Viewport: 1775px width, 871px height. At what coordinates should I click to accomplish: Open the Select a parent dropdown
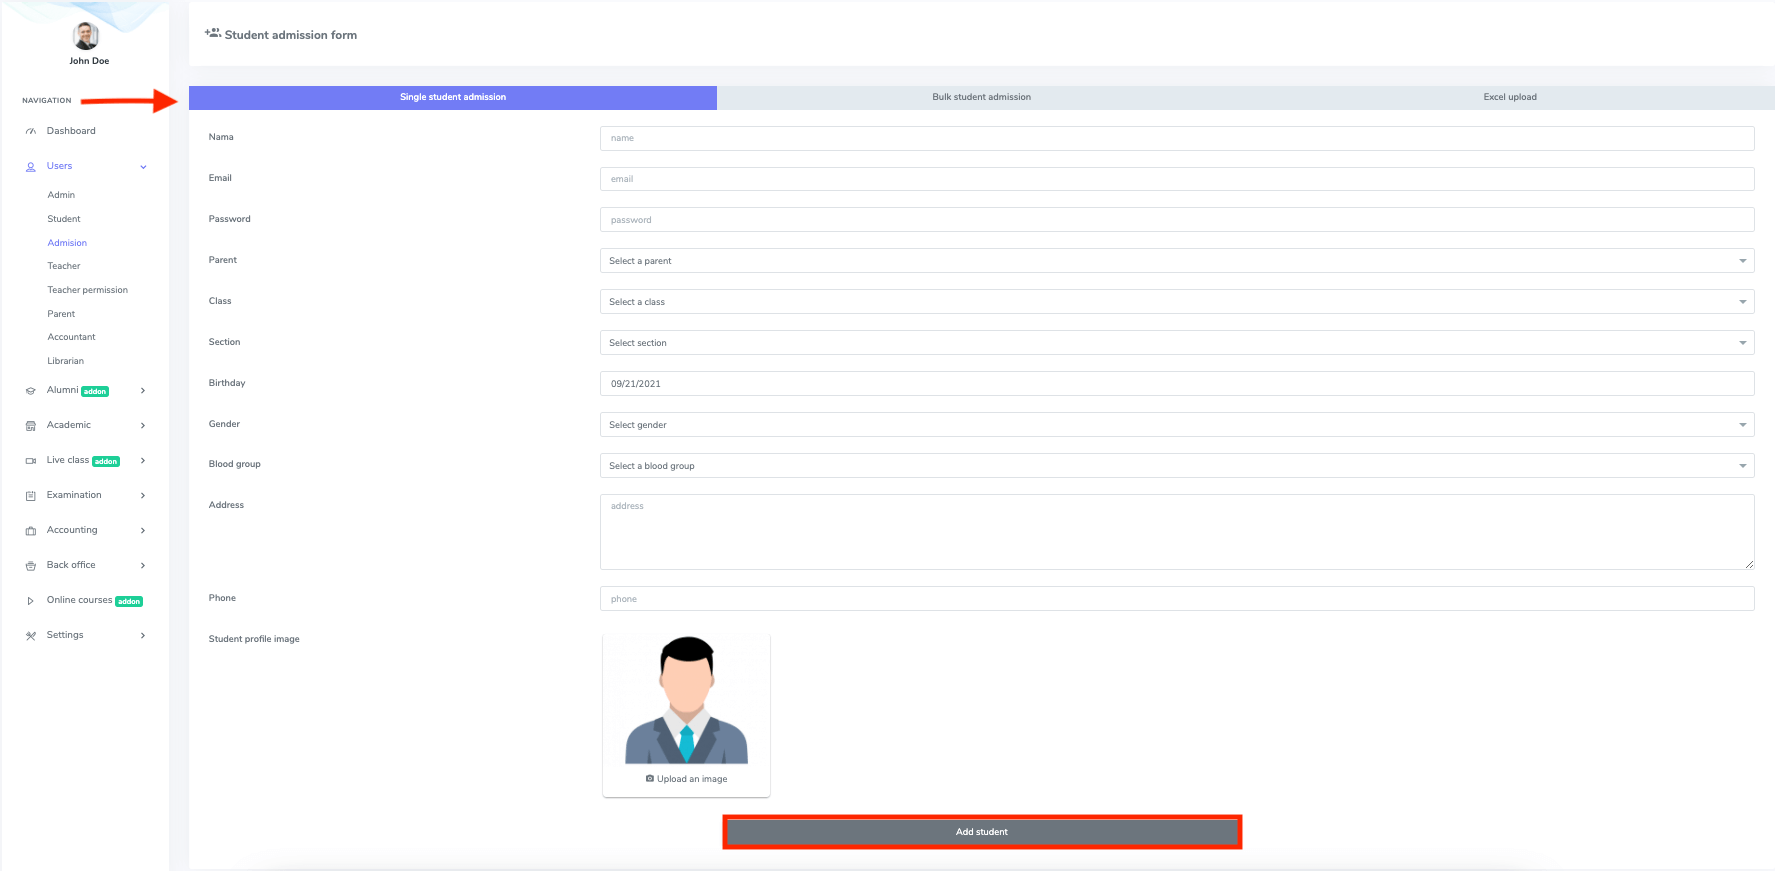[x=1176, y=261]
